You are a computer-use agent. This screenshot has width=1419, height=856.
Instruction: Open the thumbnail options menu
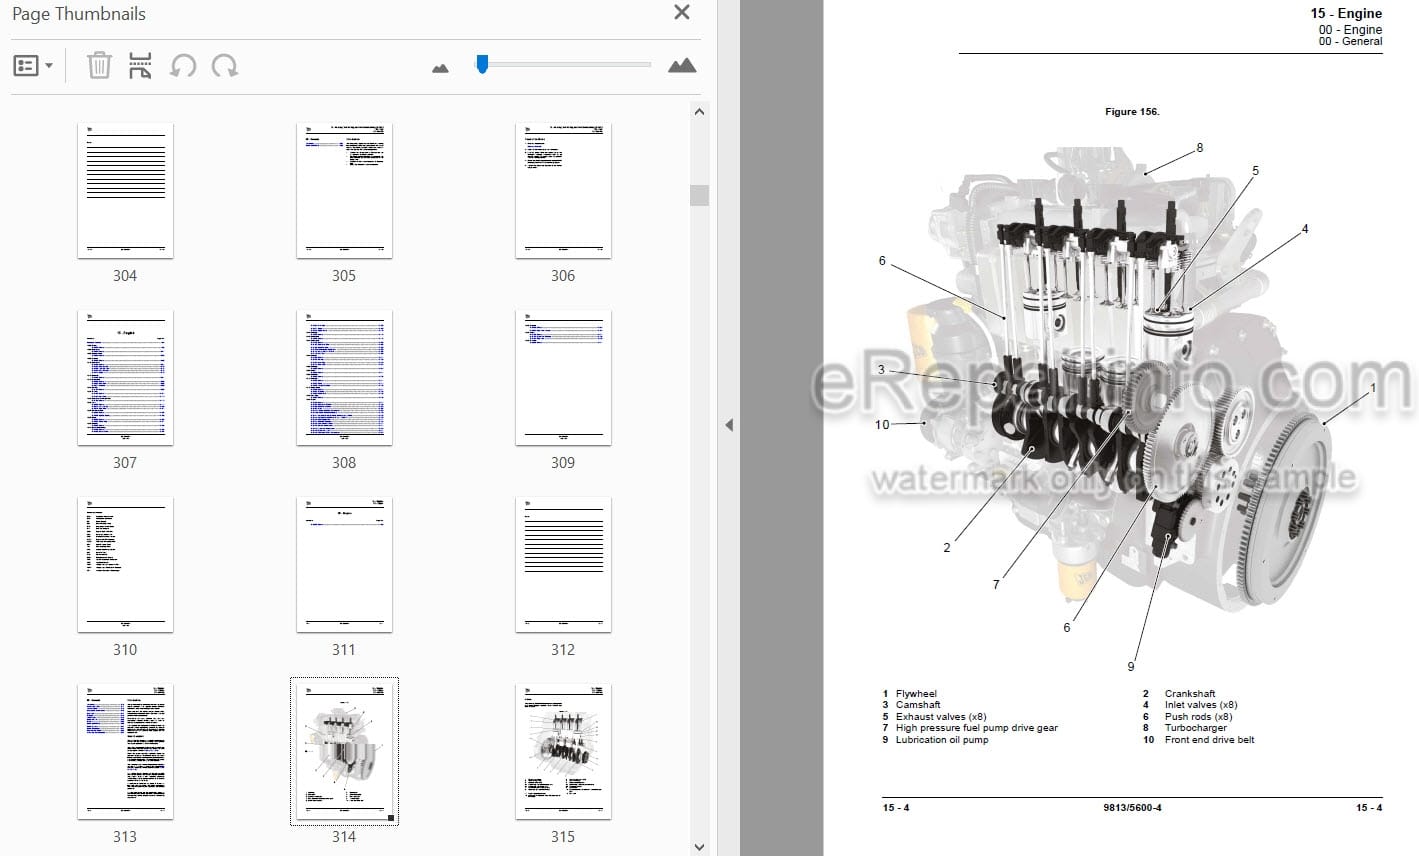(33, 66)
